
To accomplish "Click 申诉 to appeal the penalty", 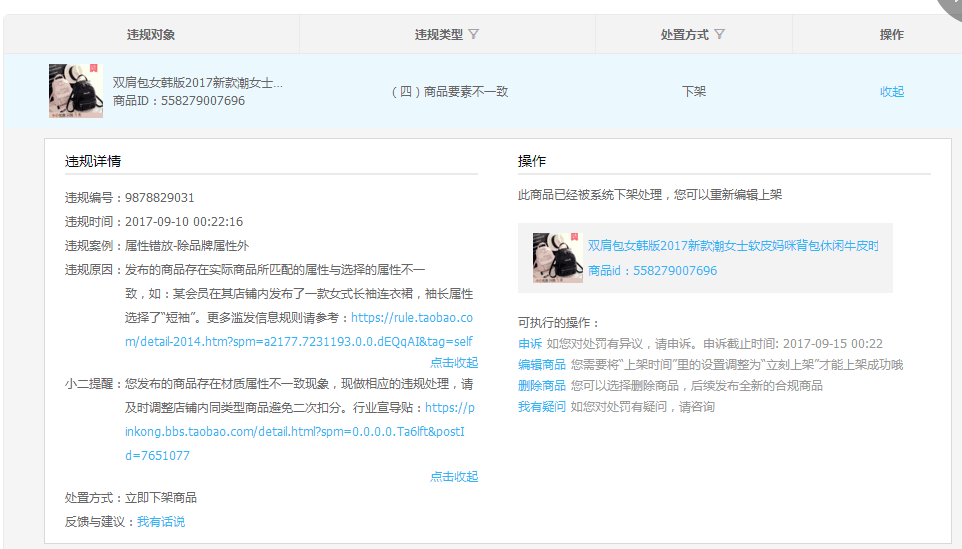I will coord(530,343).
